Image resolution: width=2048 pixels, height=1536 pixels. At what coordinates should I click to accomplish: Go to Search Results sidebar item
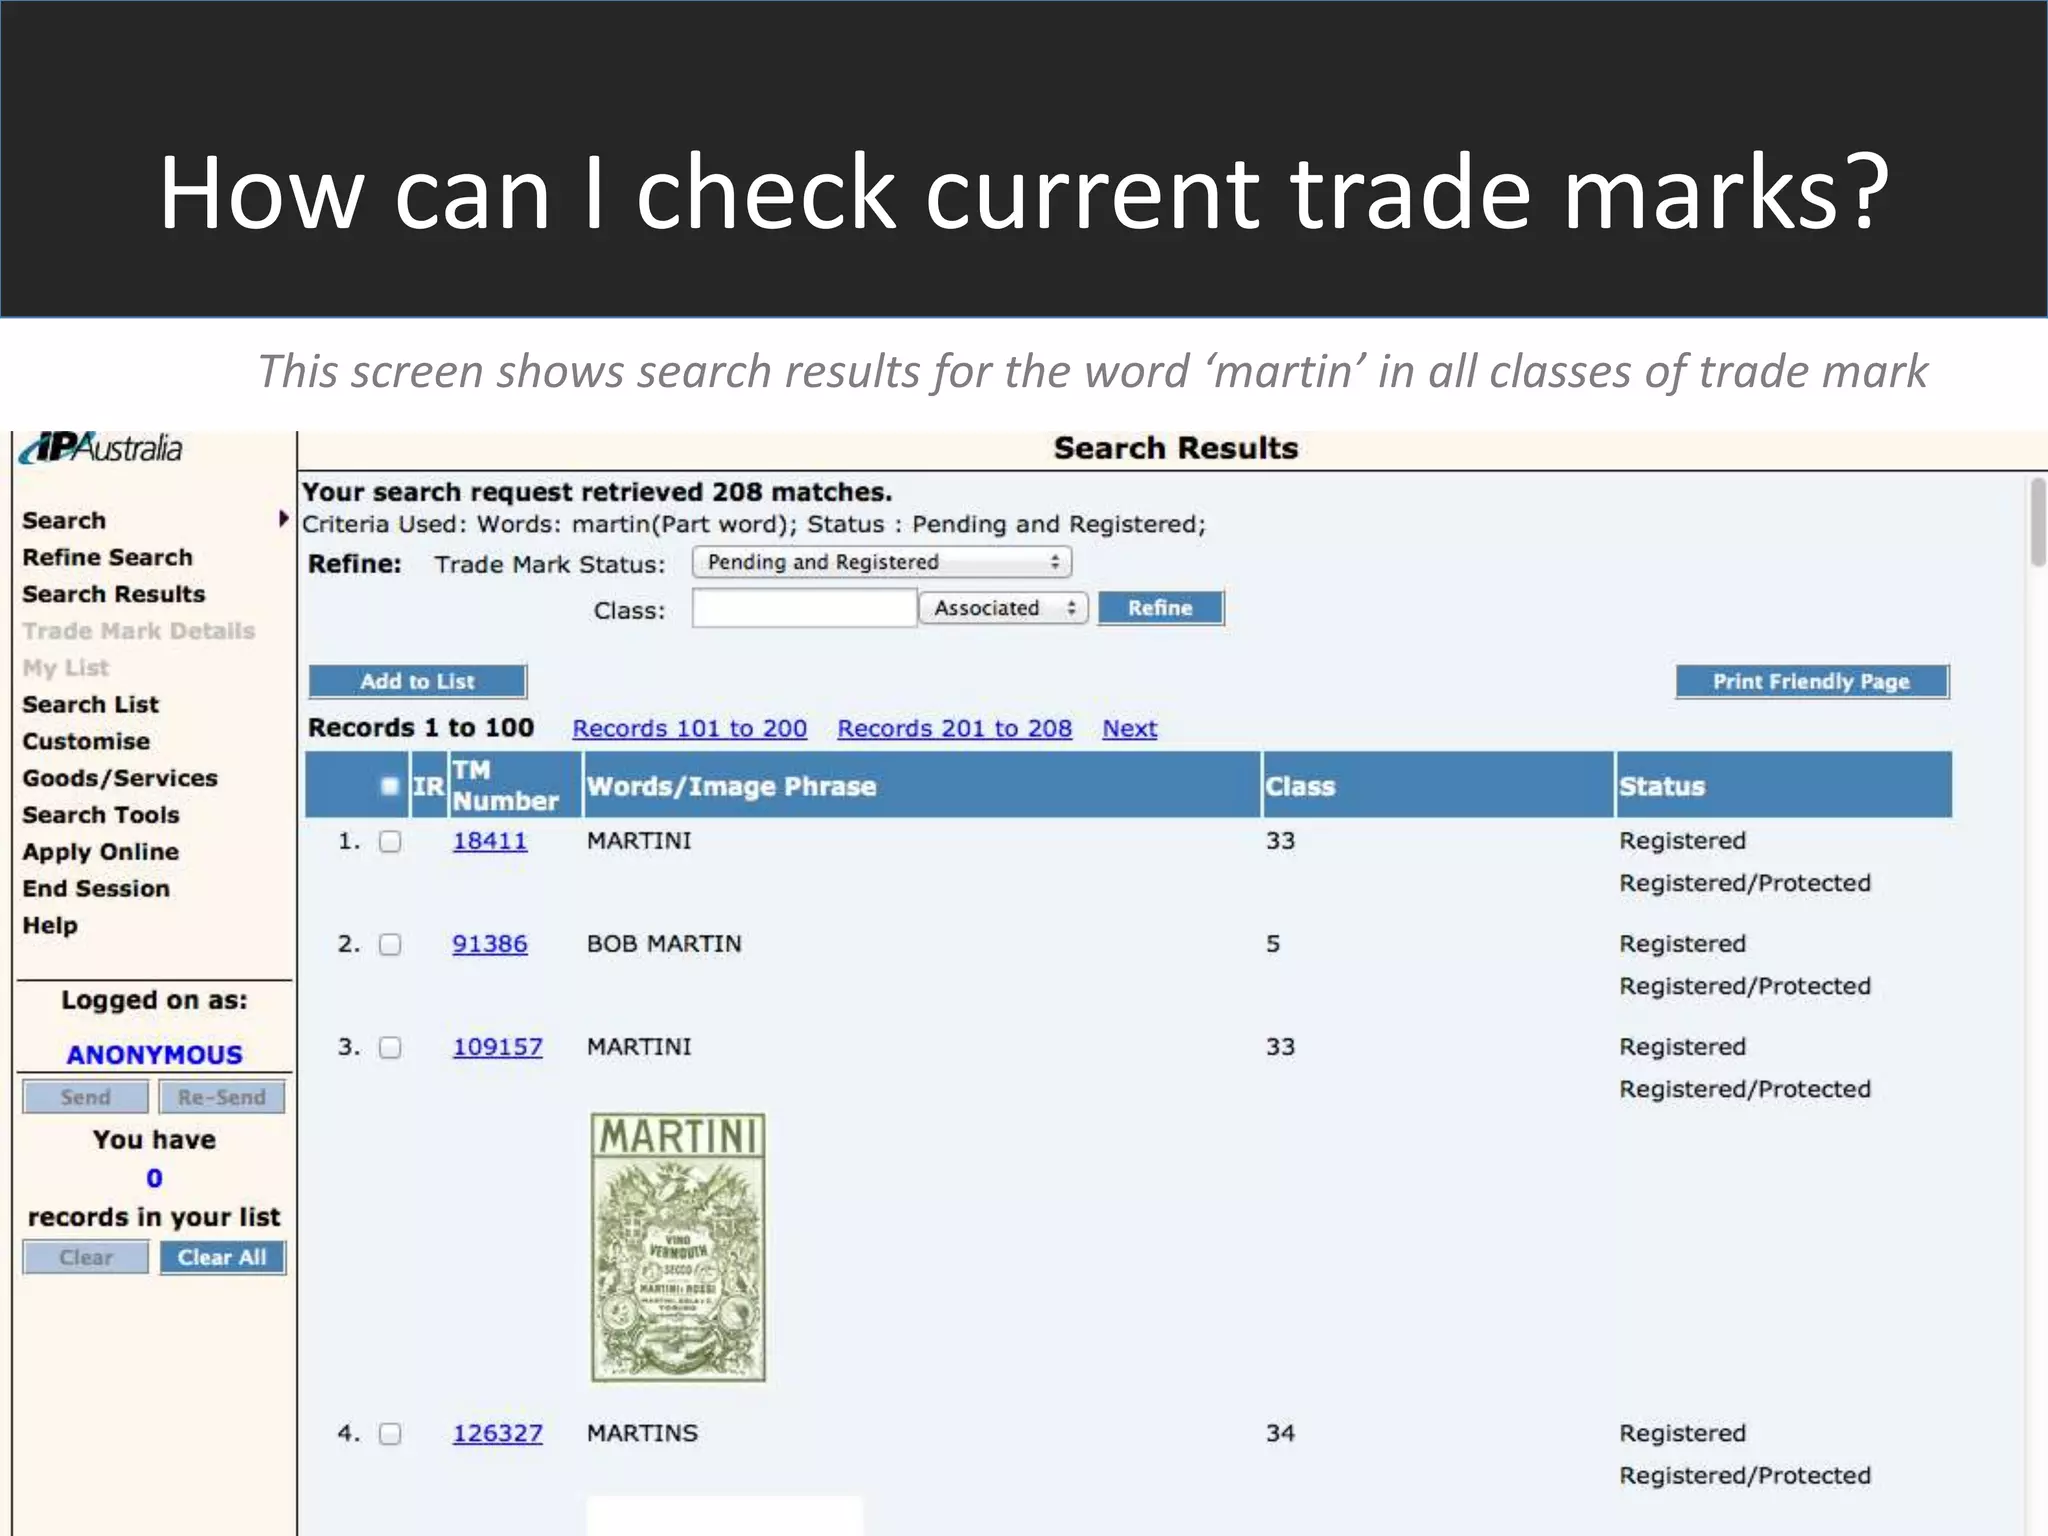[x=113, y=594]
